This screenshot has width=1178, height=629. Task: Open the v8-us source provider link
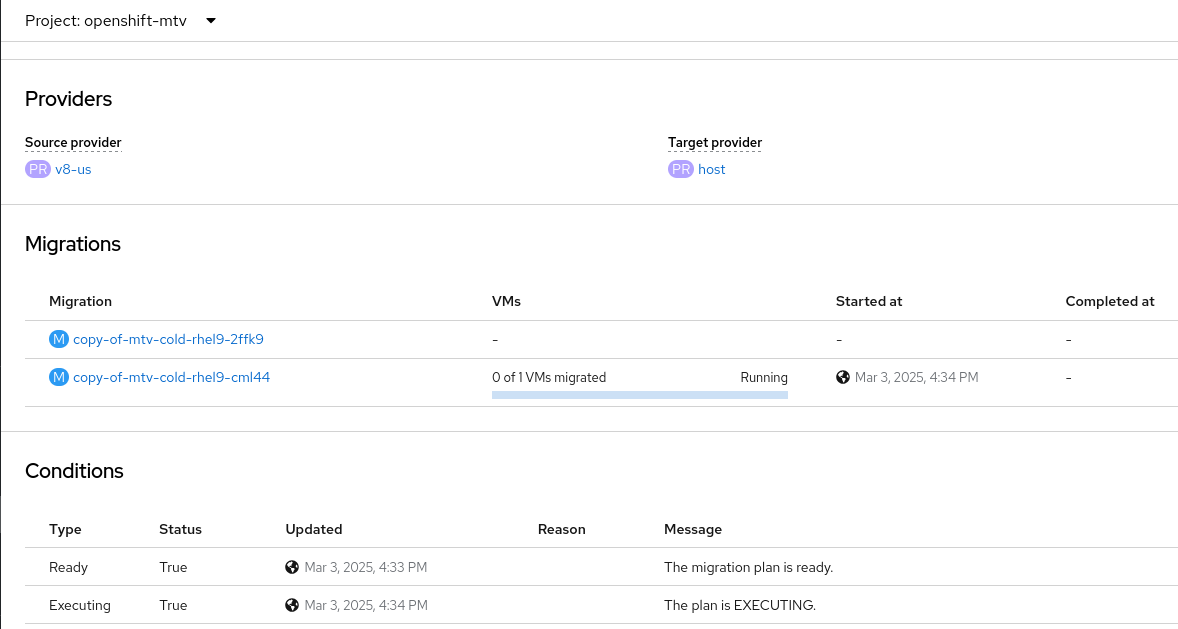pyautogui.click(x=73, y=169)
